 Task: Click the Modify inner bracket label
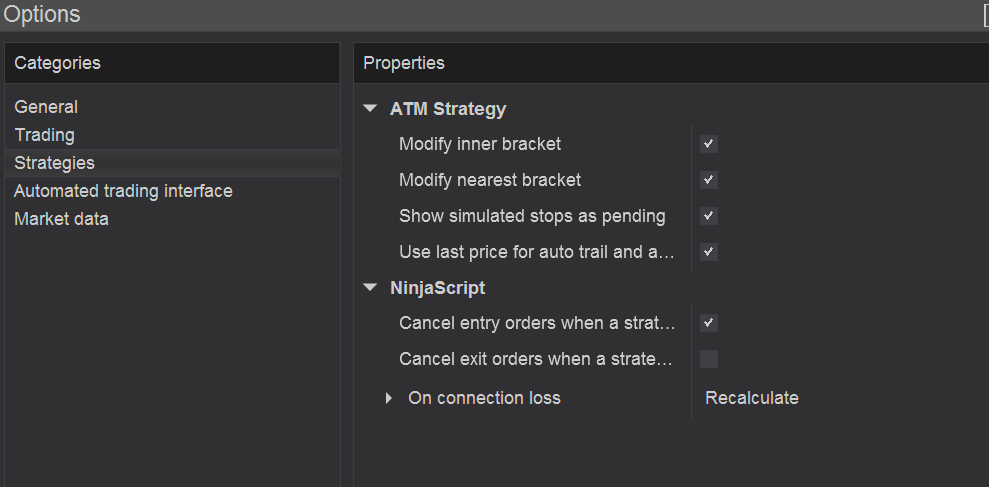click(x=480, y=144)
